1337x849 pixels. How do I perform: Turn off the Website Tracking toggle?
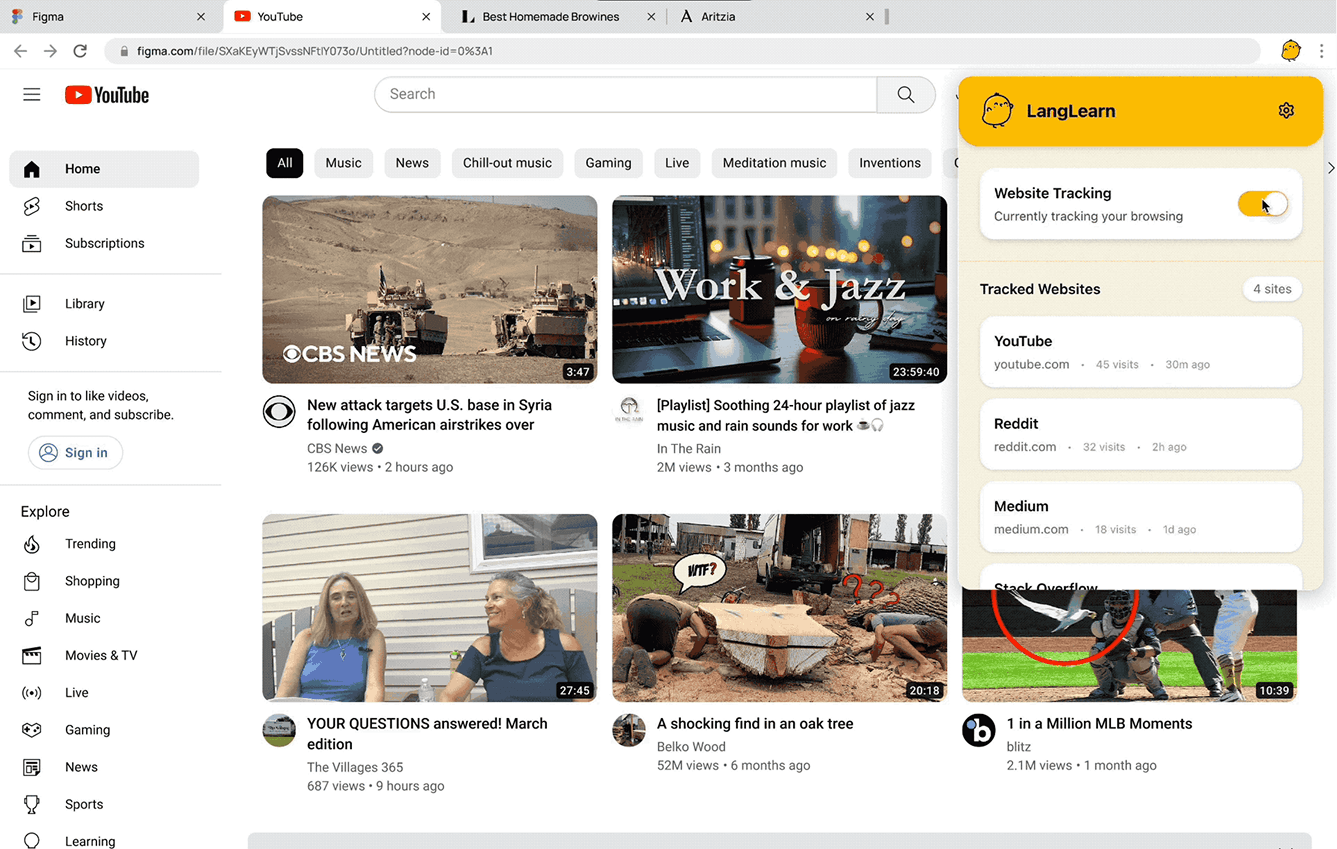(x=1263, y=204)
